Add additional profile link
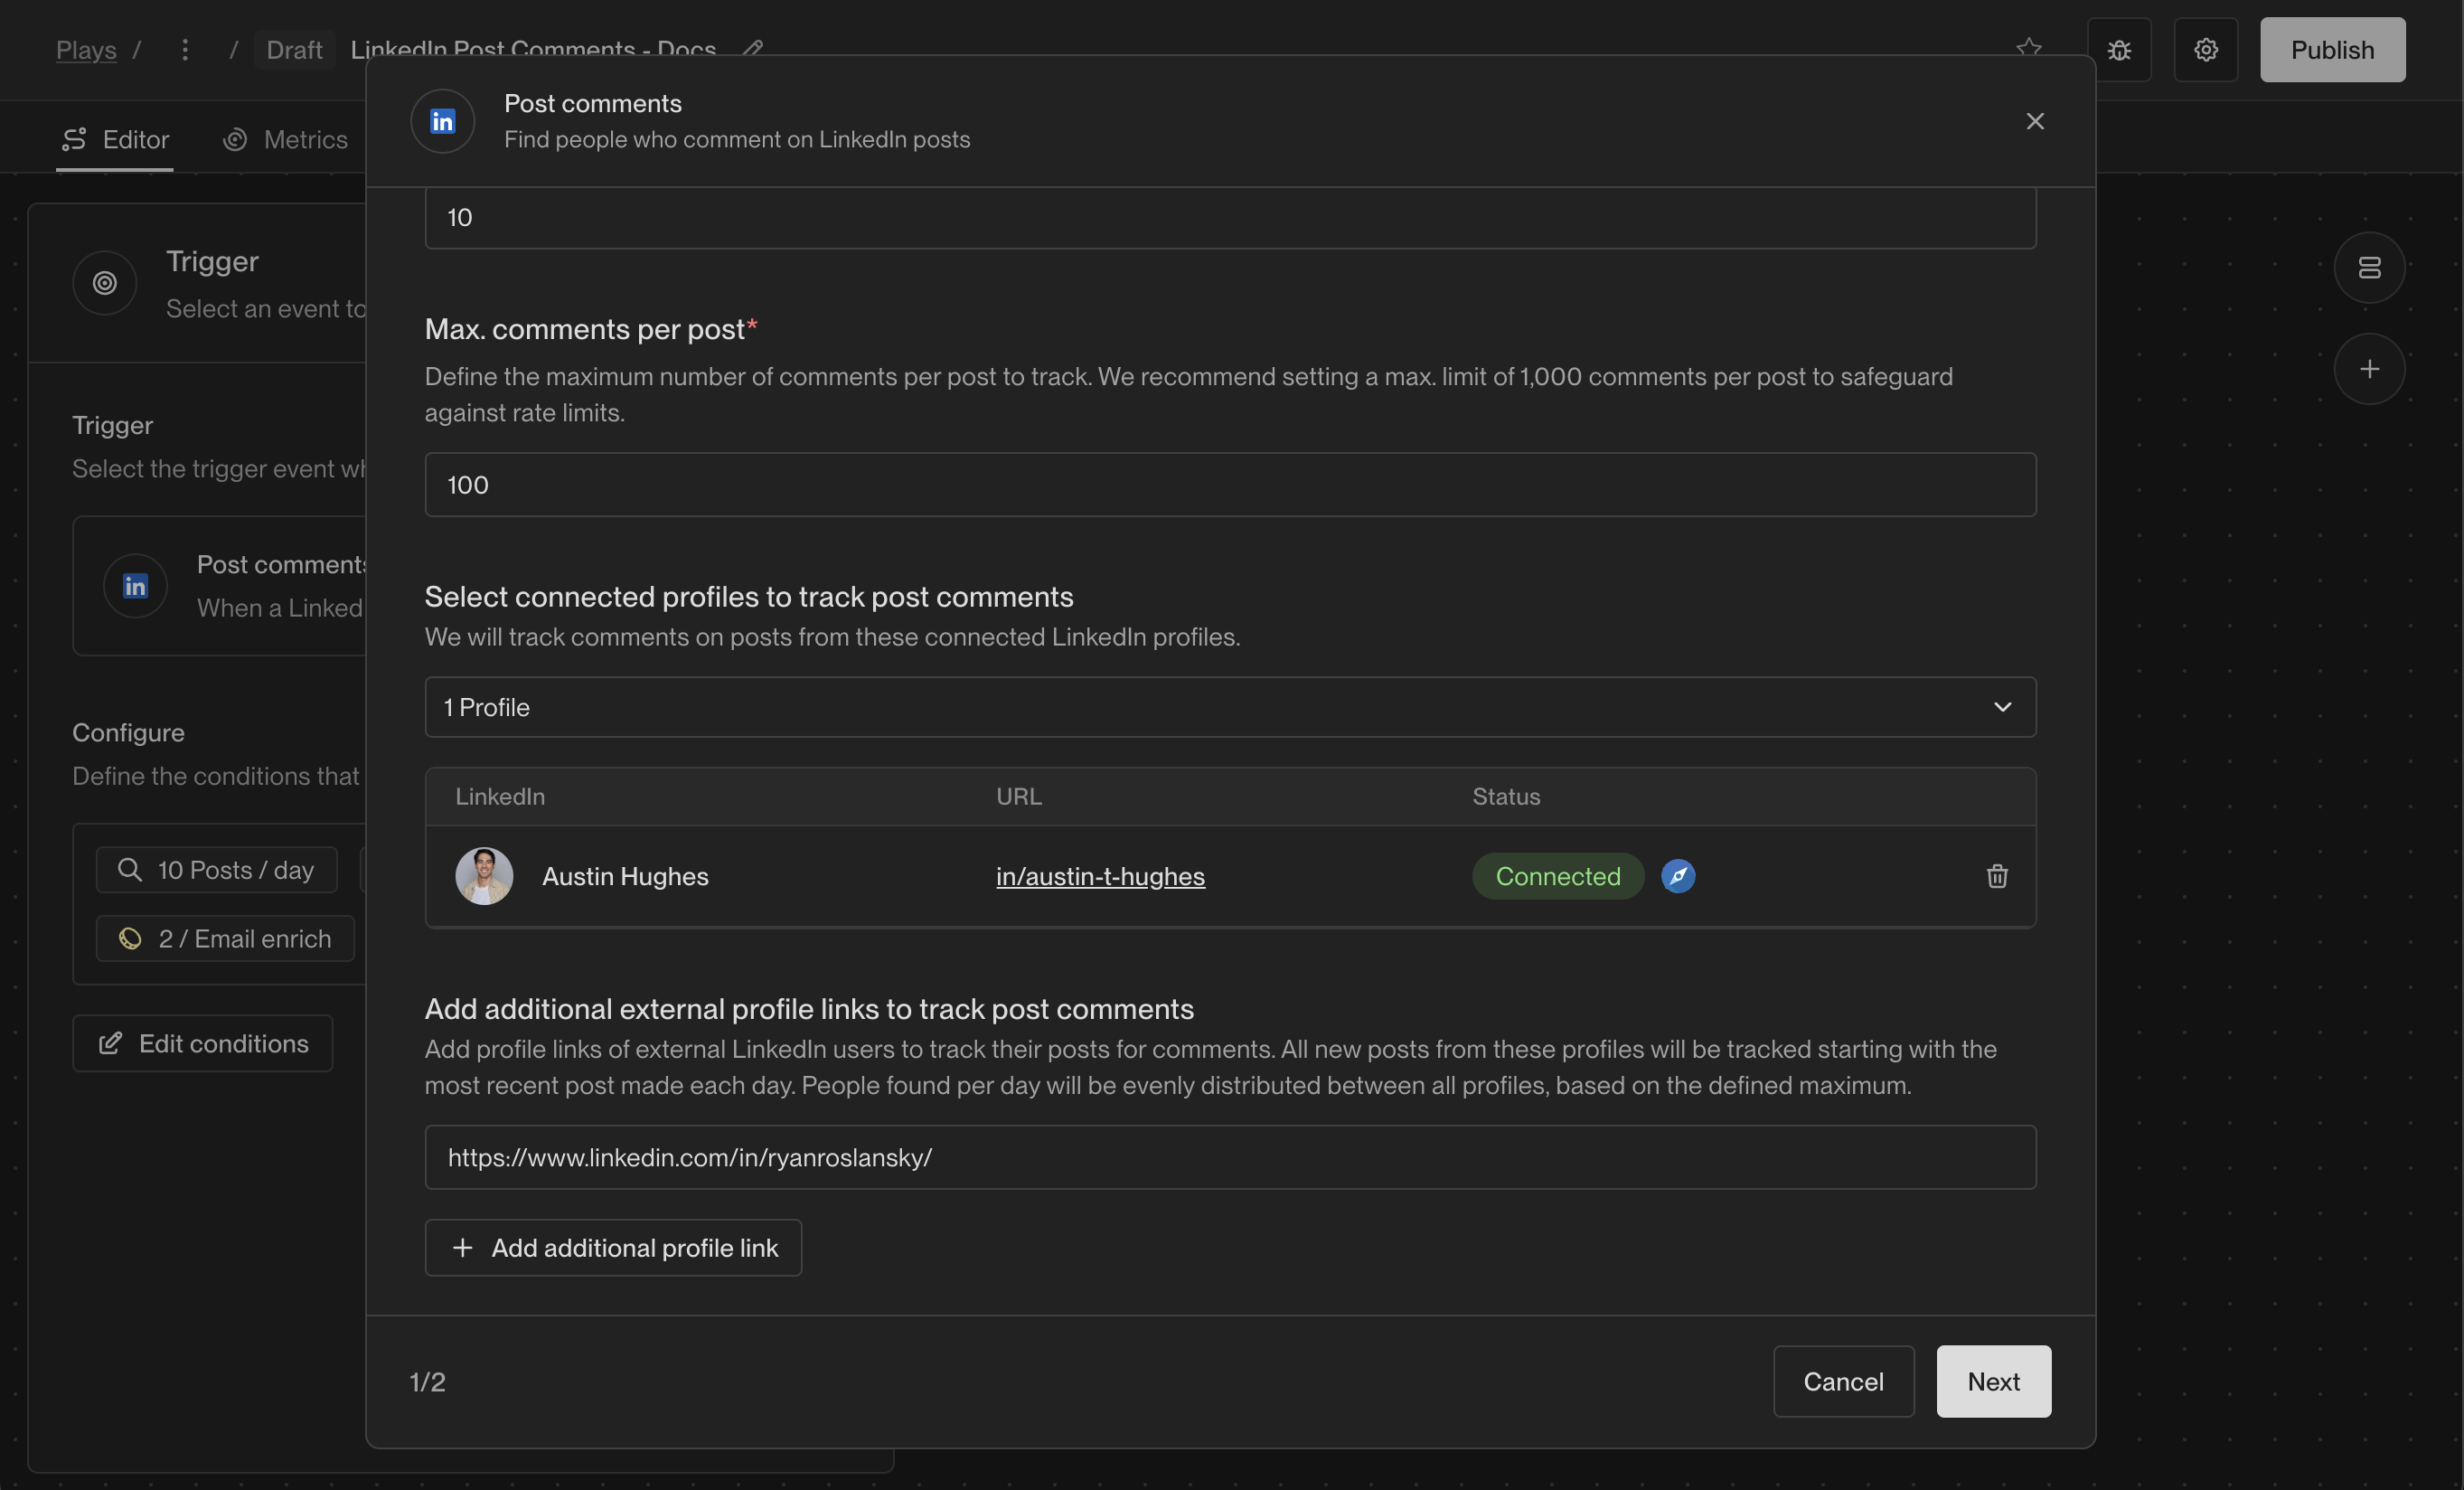 click(613, 1247)
